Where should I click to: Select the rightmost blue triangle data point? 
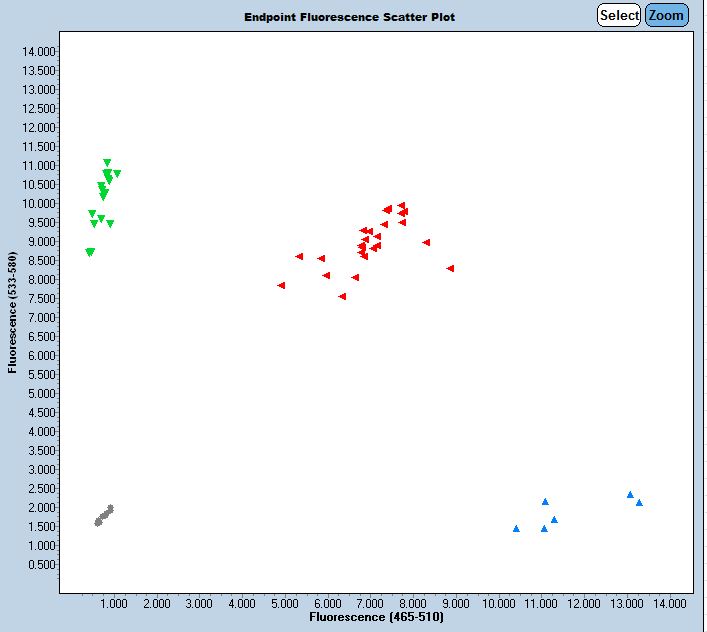[639, 502]
